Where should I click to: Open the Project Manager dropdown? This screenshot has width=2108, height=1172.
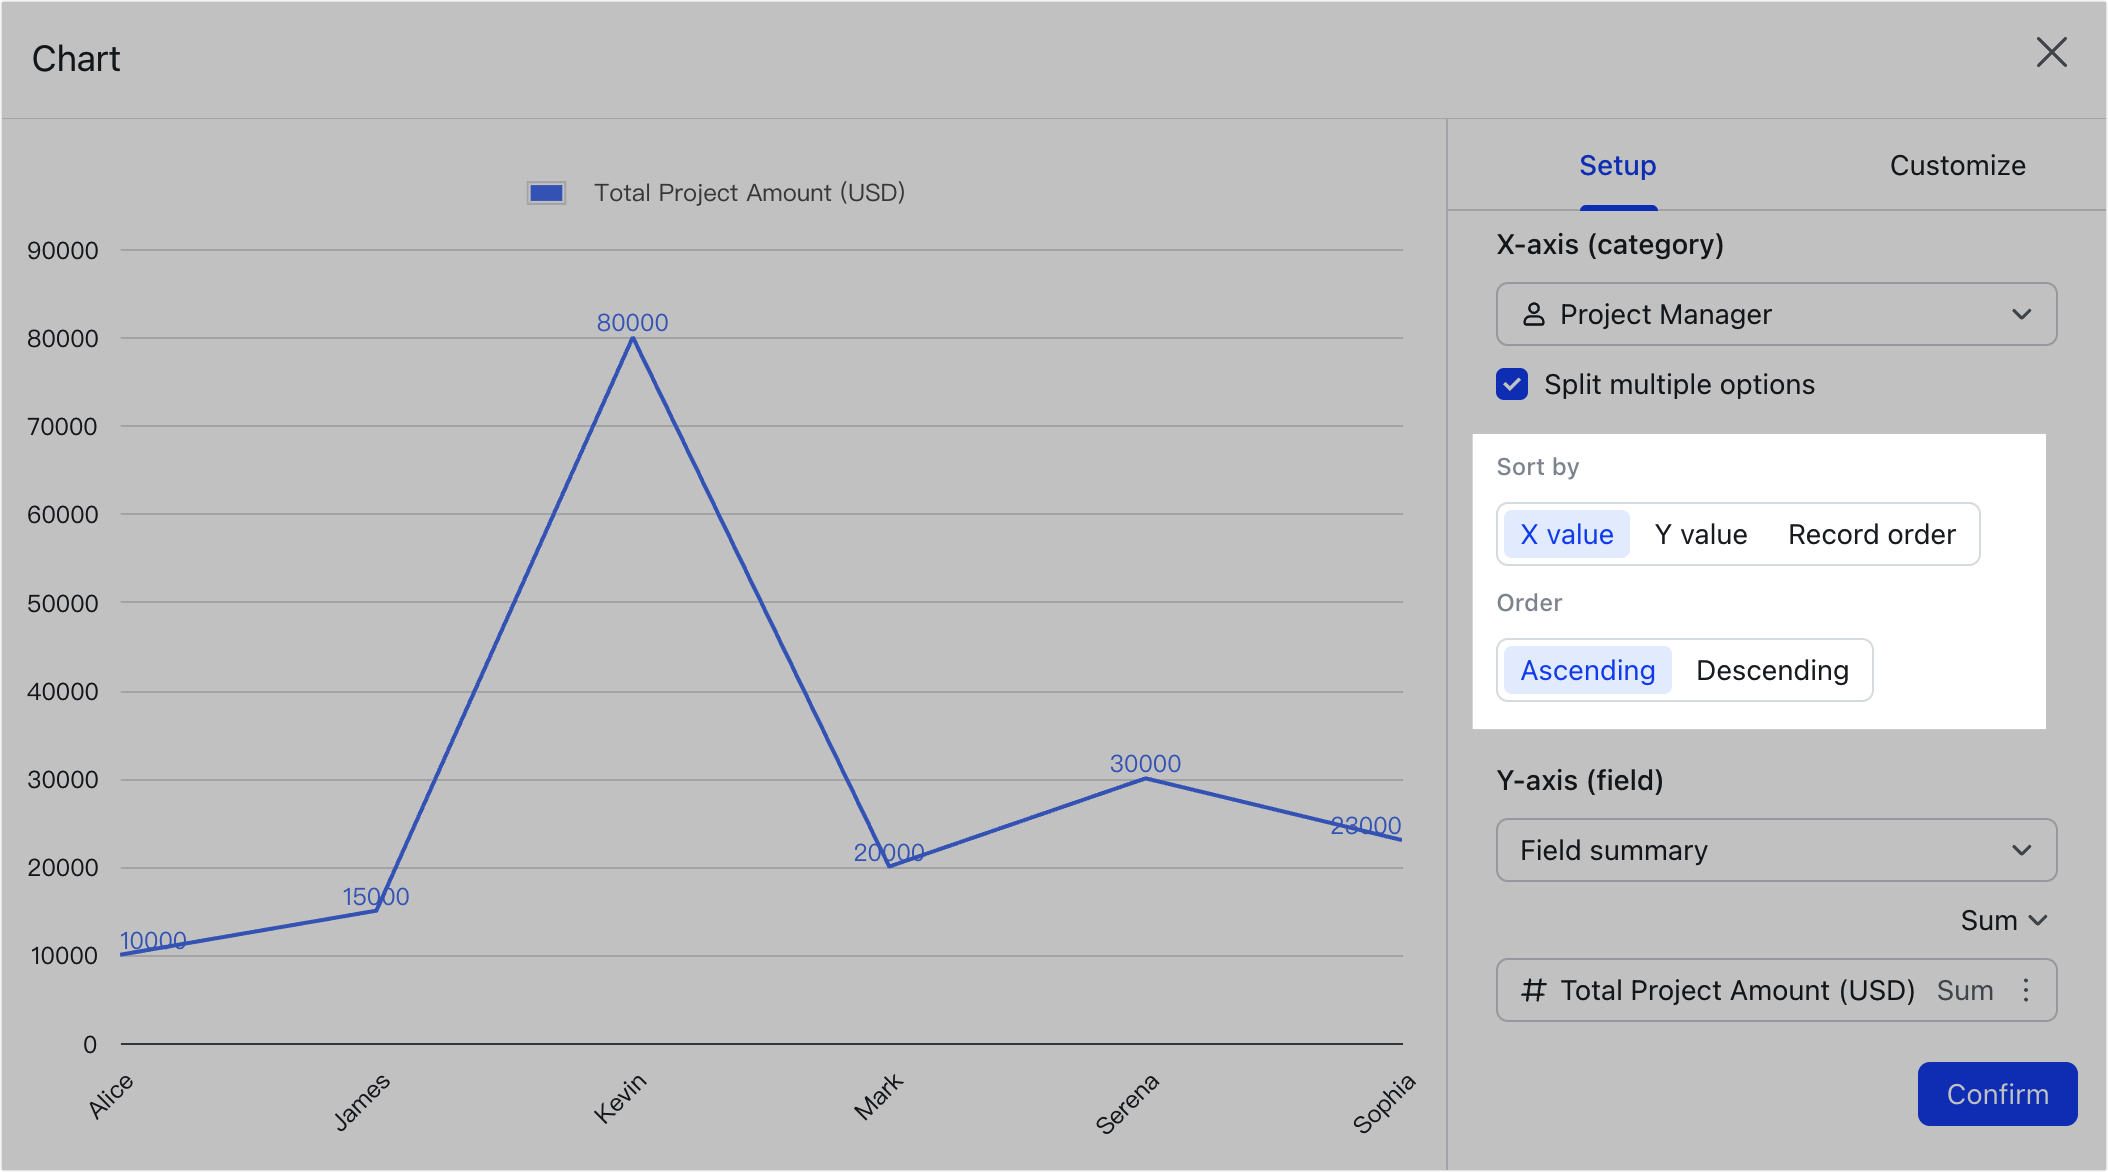1776,314
